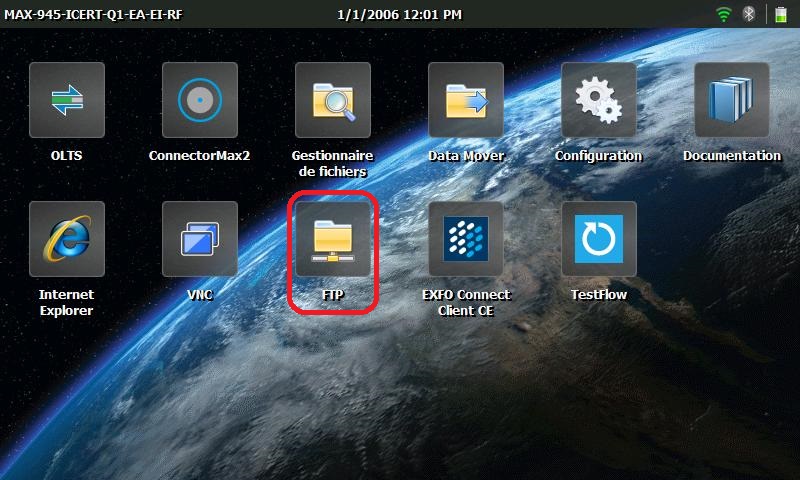Click the device name MAX-945-ICERT-Q1-EA-EI-RF
800x480 pixels.
pyautogui.click(x=93, y=14)
